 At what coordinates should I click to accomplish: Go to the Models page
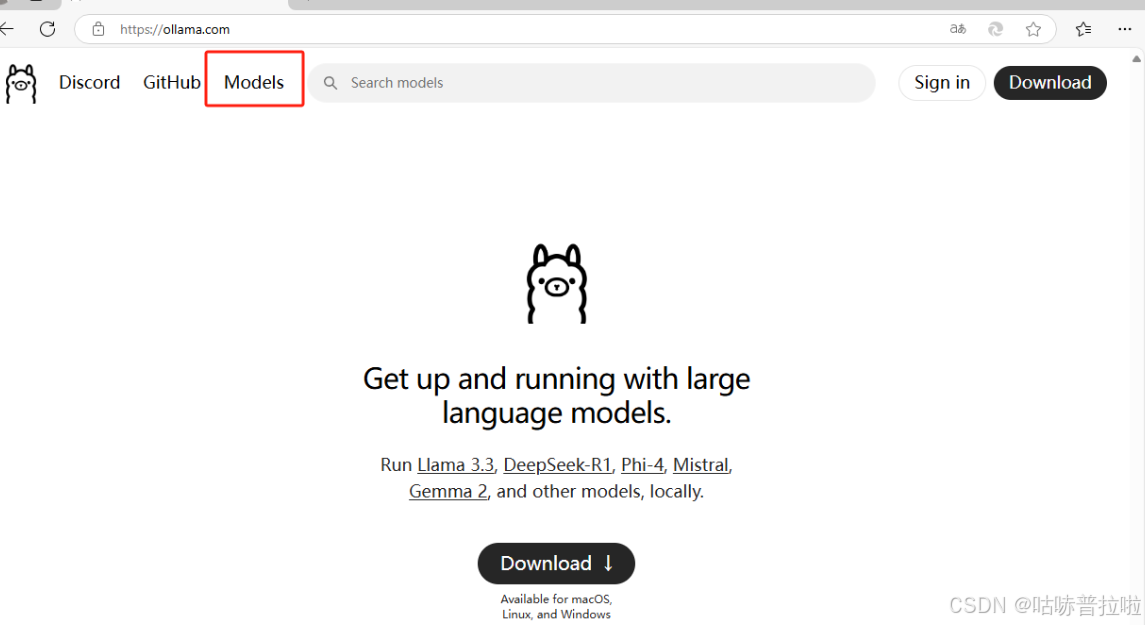[x=254, y=83]
